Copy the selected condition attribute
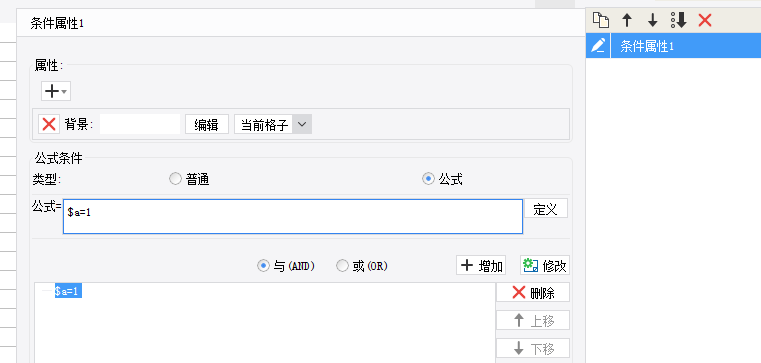This screenshot has height=363, width=761. [601, 20]
